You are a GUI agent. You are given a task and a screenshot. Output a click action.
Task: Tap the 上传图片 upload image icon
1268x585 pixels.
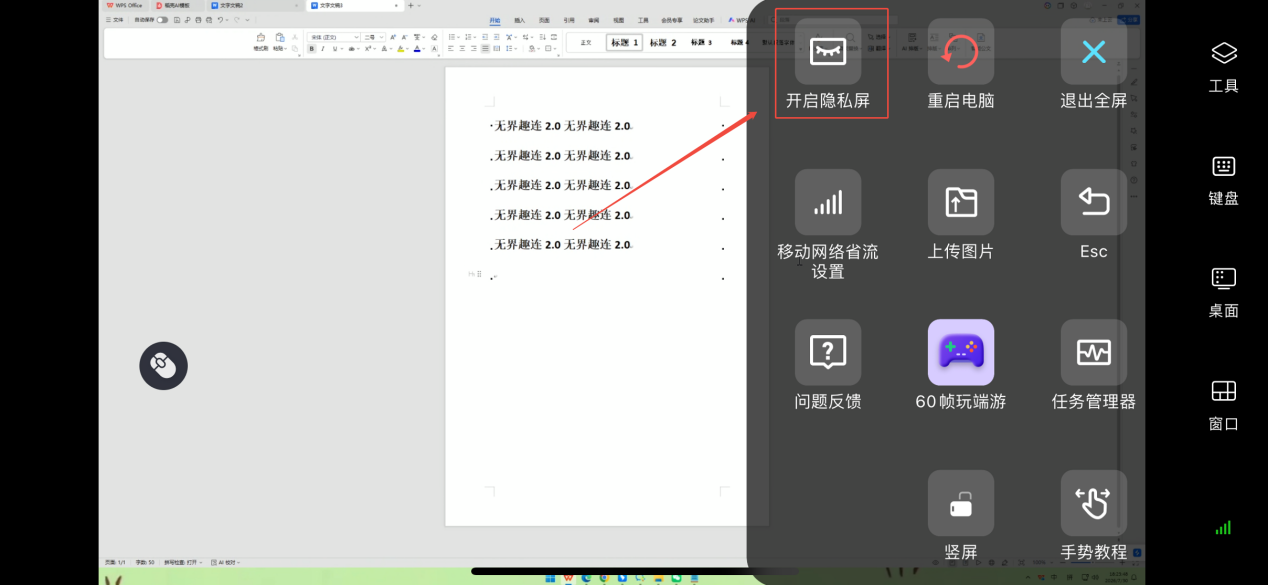pos(961,202)
